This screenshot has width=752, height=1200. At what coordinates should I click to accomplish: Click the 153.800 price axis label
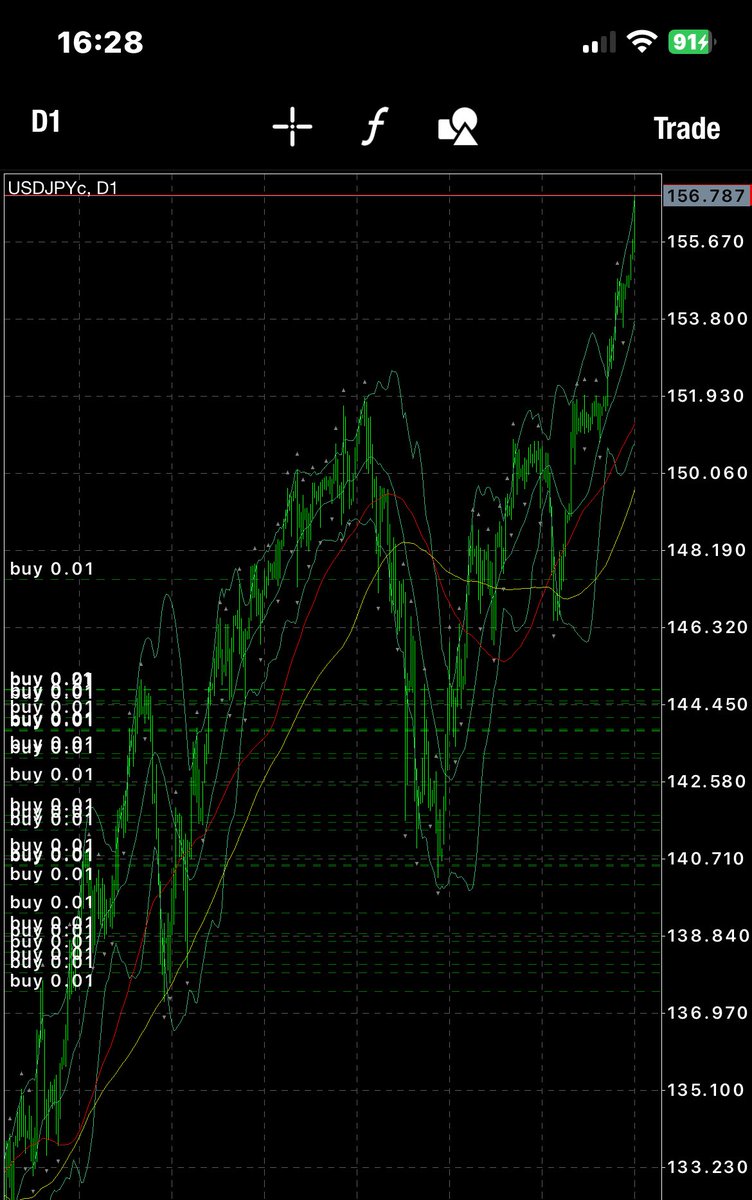[705, 318]
